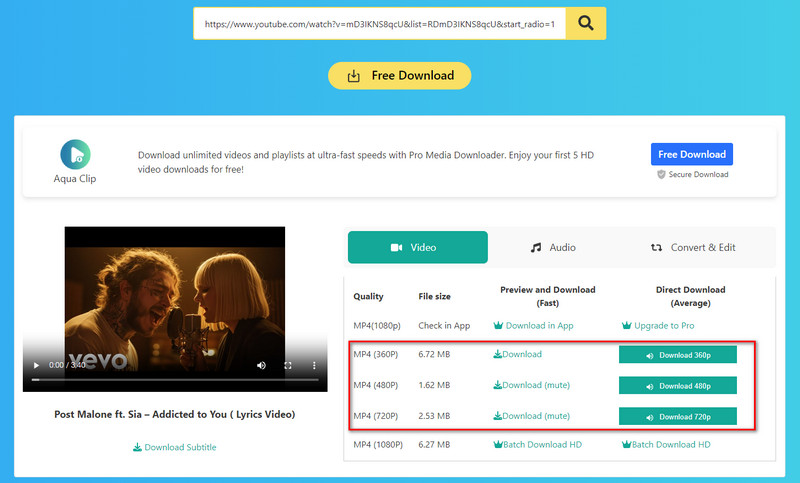
Task: Switch to the Audio tab
Action: point(554,247)
